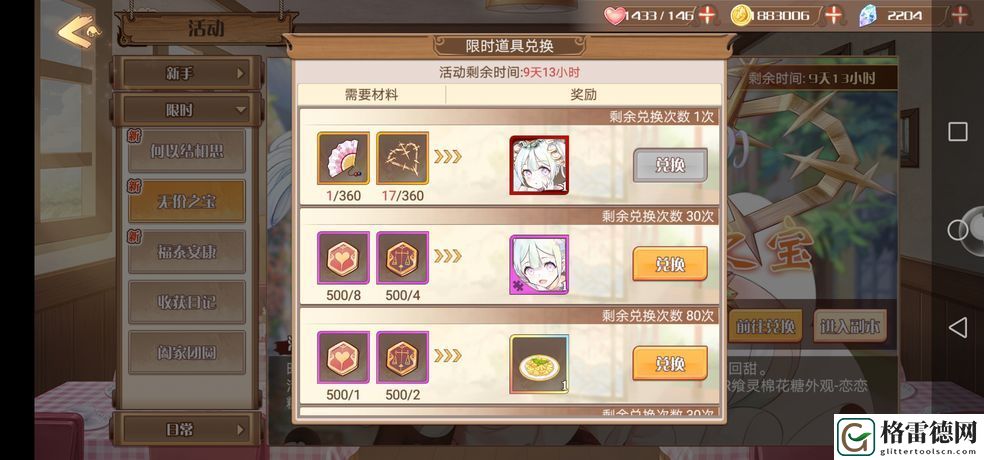This screenshot has width=984, height=460.
Task: Expand the 日常 category
Action: pos(187,430)
